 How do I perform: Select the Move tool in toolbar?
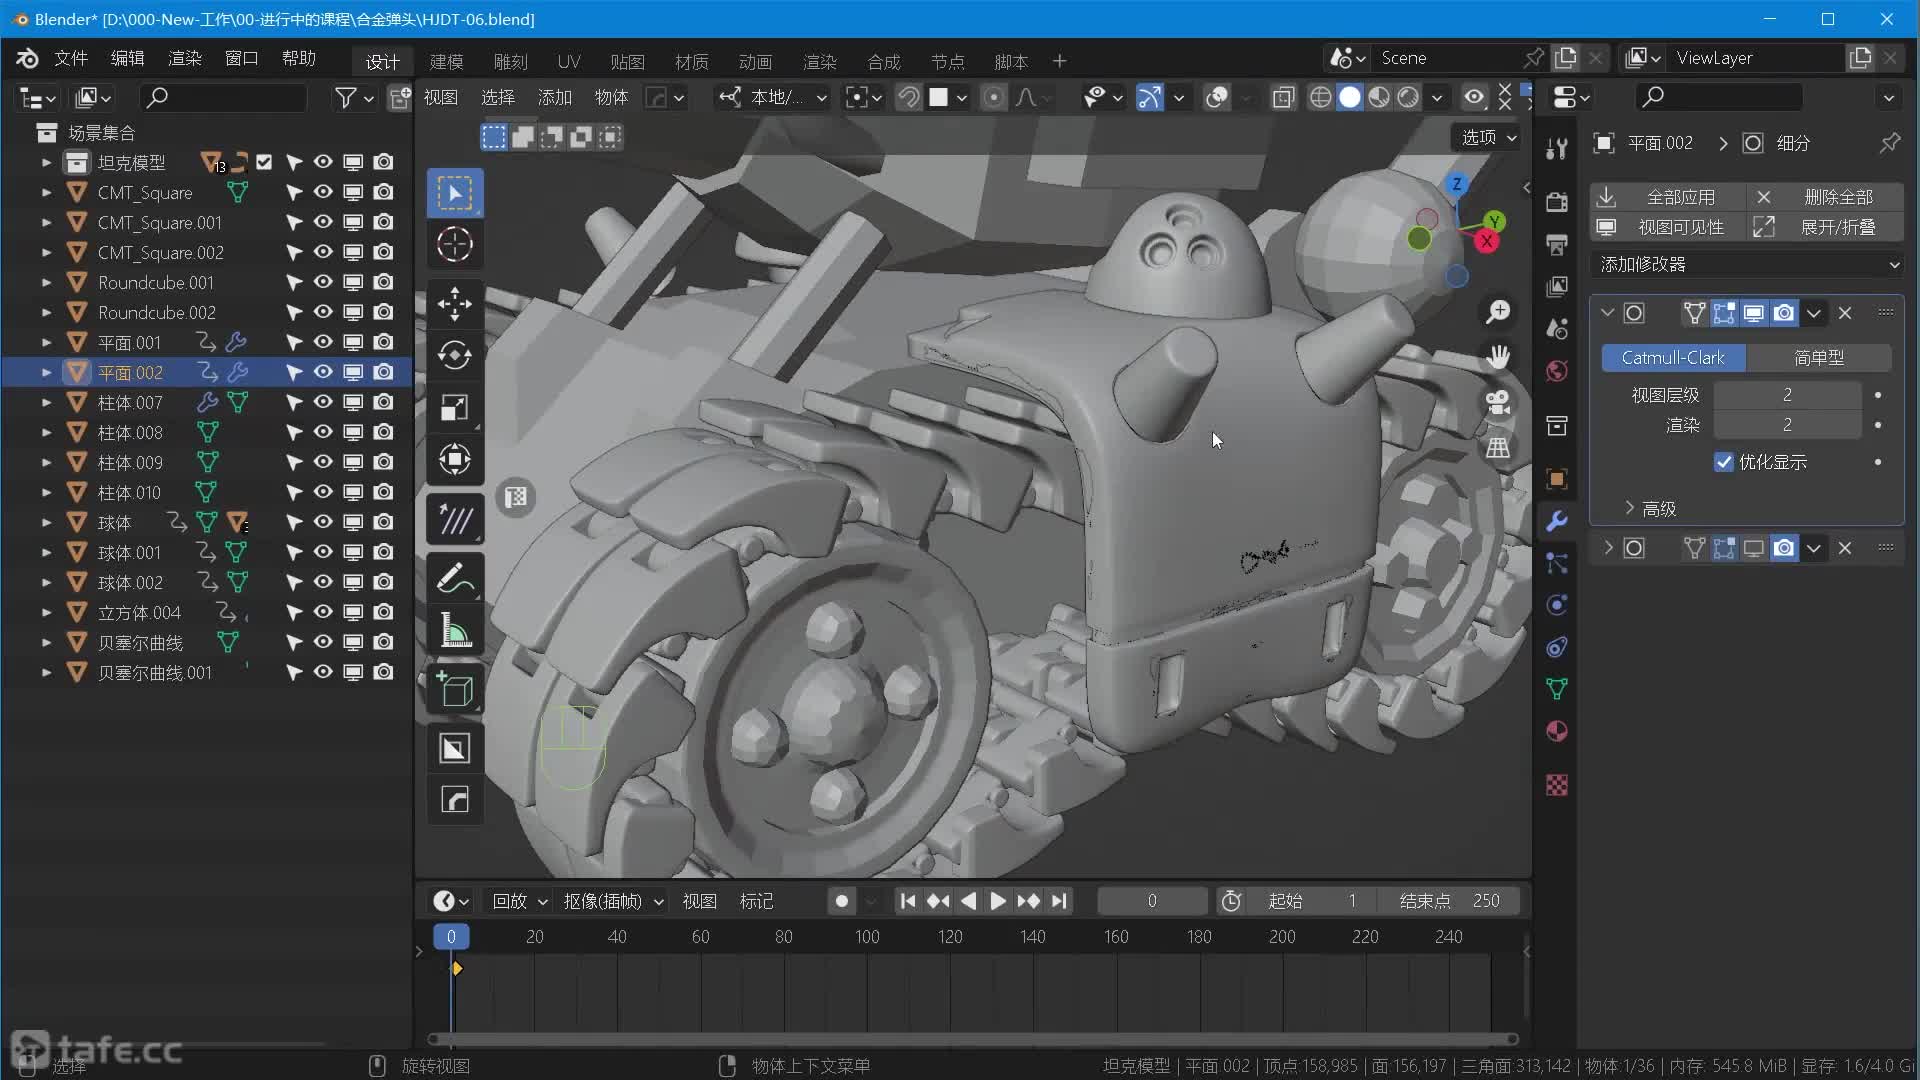click(x=455, y=304)
